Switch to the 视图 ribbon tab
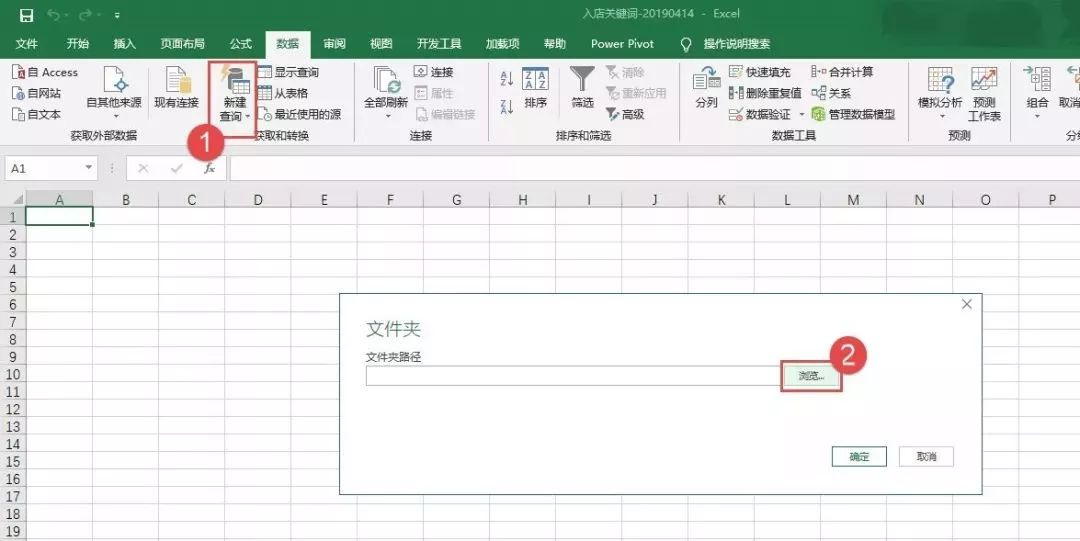 (381, 43)
